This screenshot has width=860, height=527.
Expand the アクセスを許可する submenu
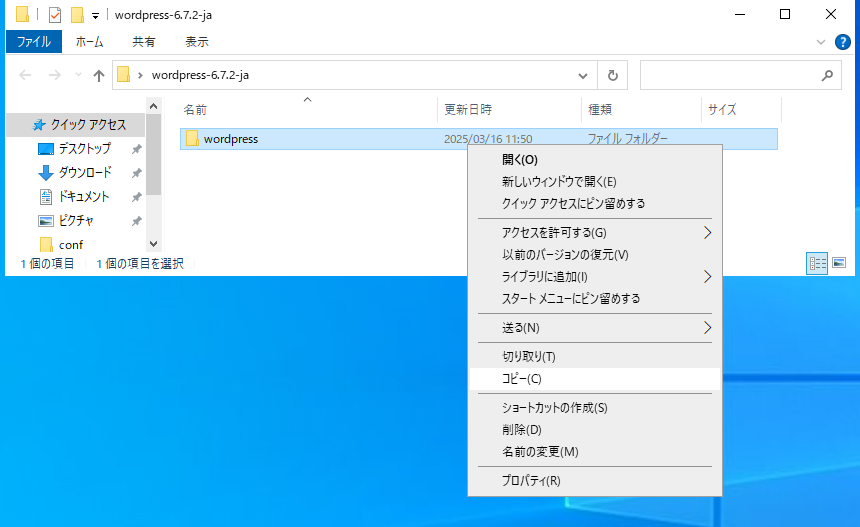coord(707,233)
